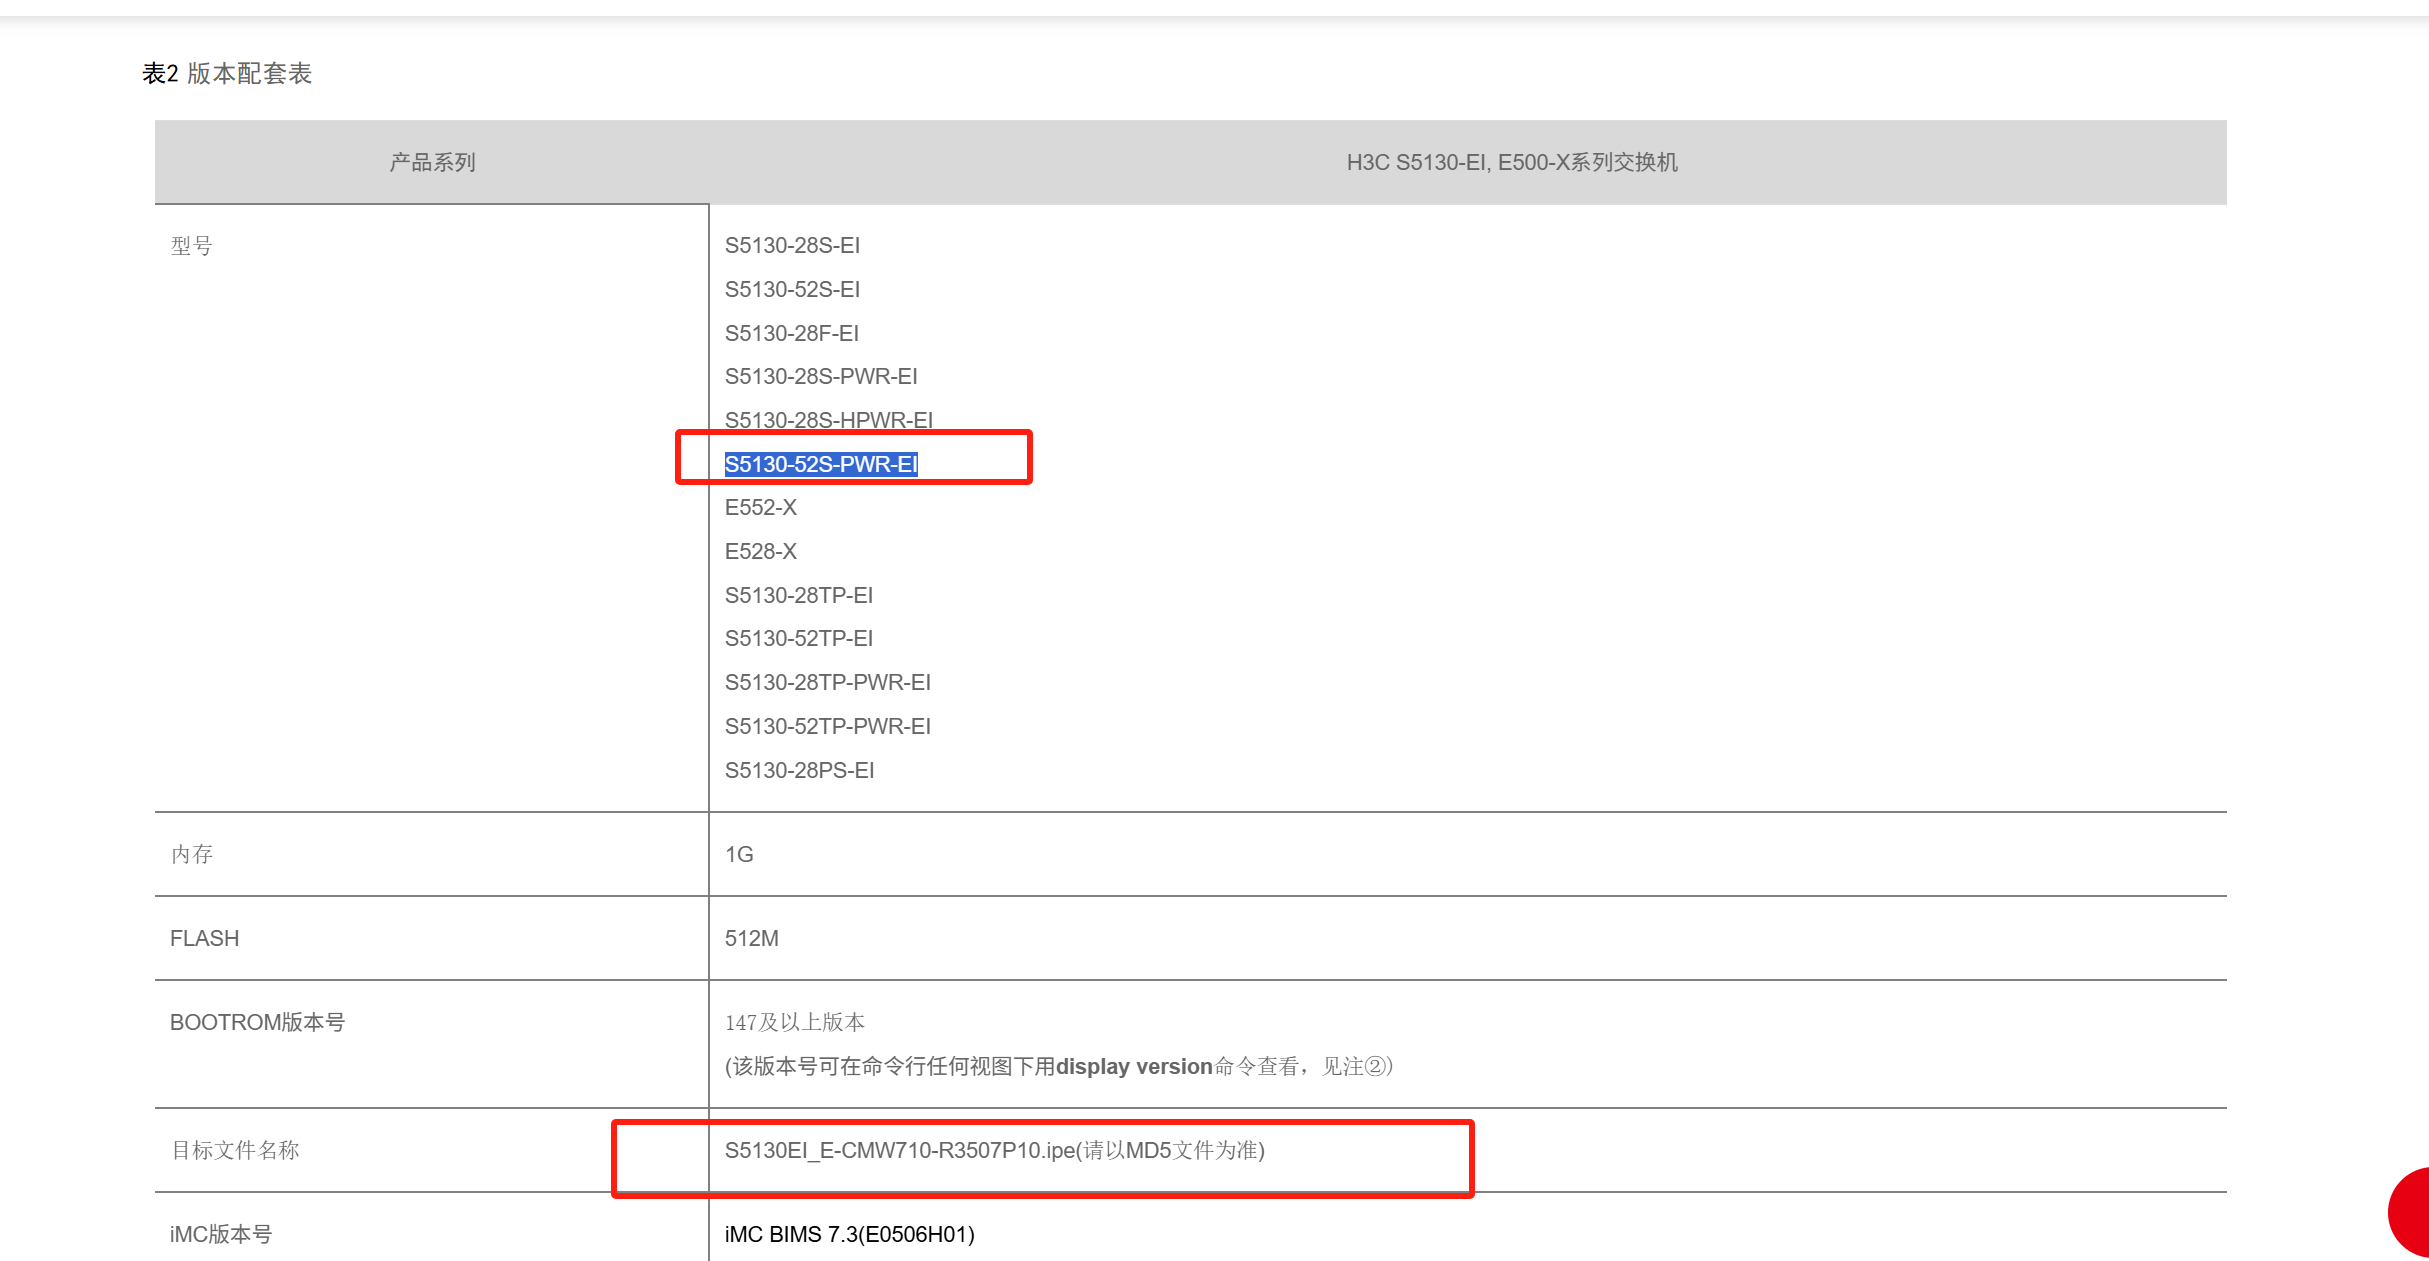Click the S5130-28TP-PWR-EI model entry
This screenshot has height=1261, width=2429.
pyautogui.click(x=827, y=682)
